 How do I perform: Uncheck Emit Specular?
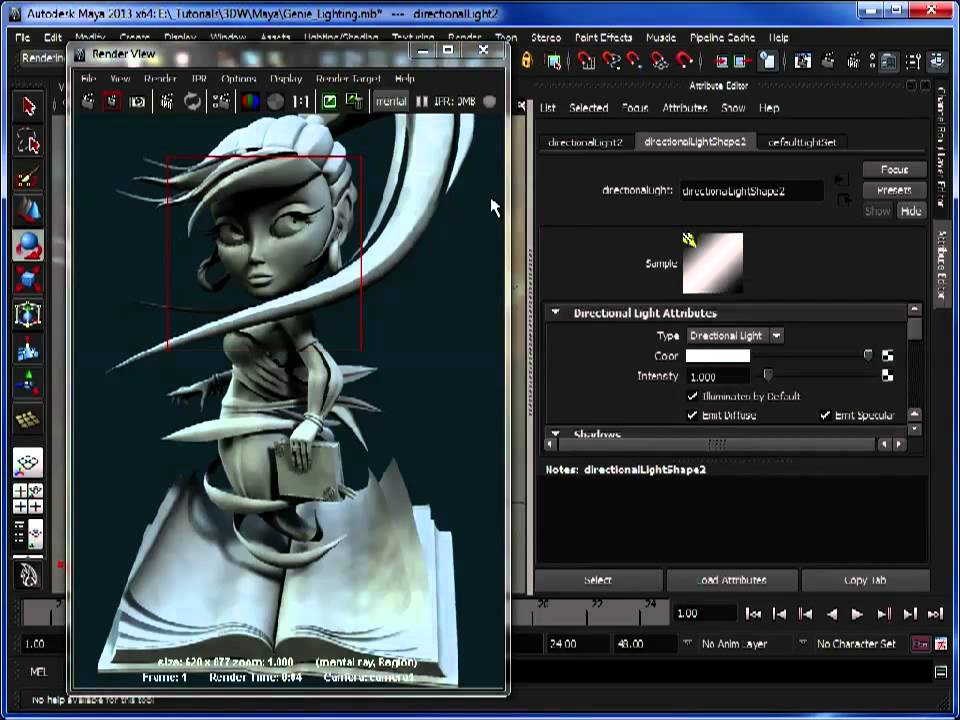(825, 415)
